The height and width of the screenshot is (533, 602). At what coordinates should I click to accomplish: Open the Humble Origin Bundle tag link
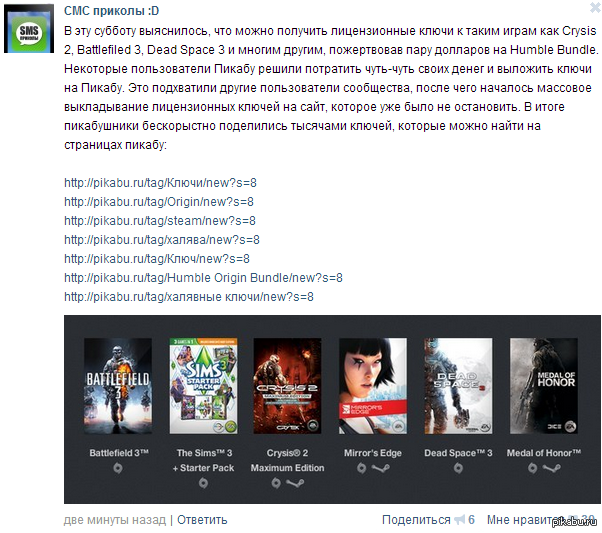tap(203, 278)
